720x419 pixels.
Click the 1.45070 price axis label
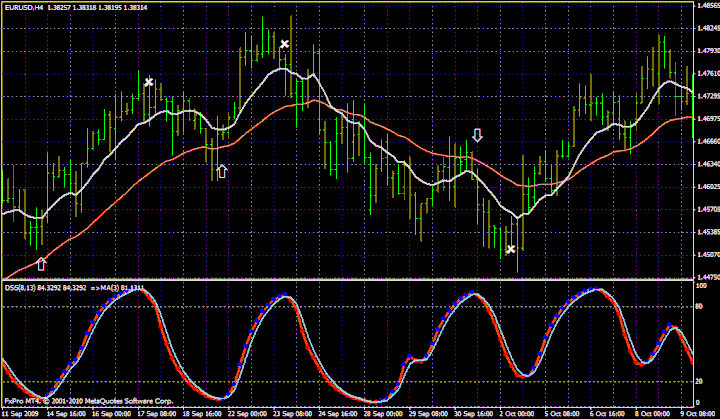pyautogui.click(x=708, y=255)
